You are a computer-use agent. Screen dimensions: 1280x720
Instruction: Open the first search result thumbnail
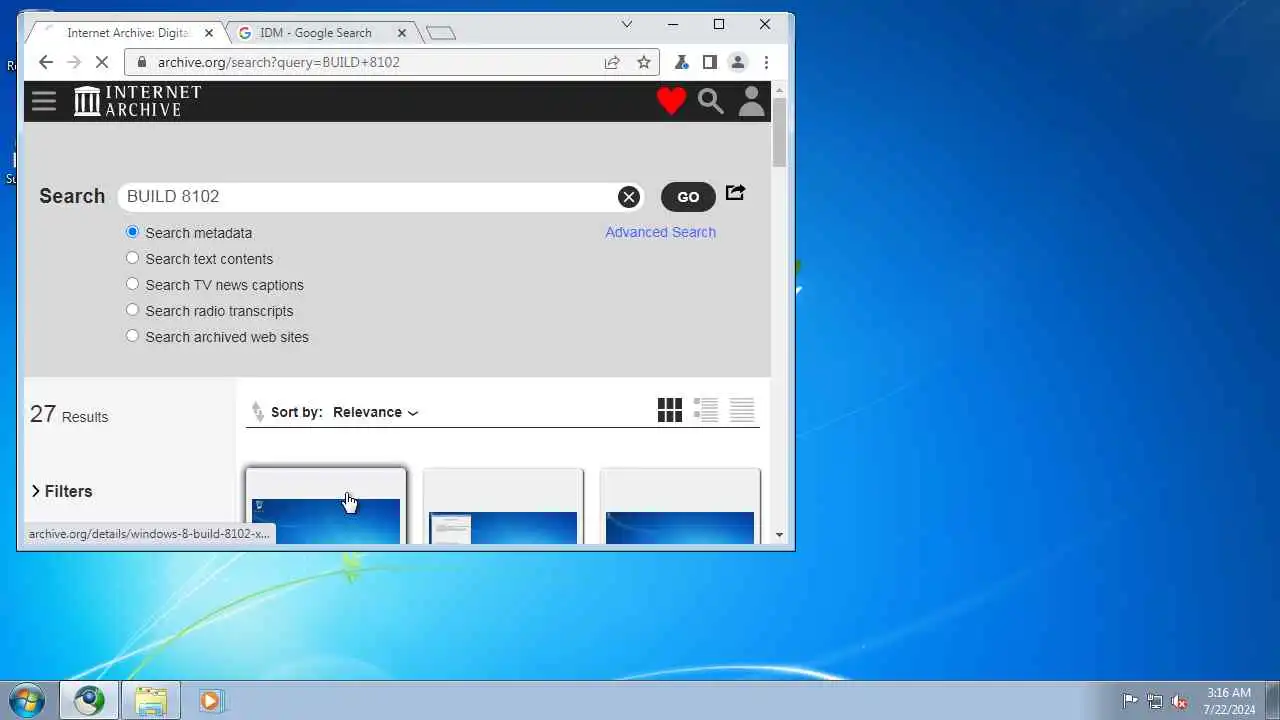(326, 506)
